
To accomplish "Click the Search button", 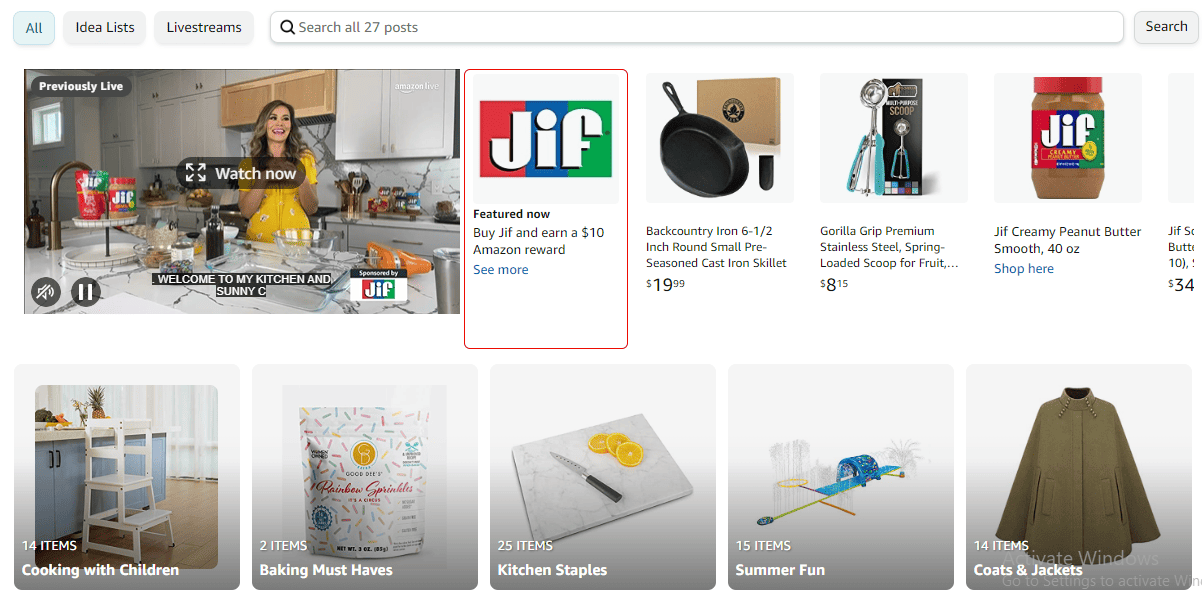I will point(1166,27).
